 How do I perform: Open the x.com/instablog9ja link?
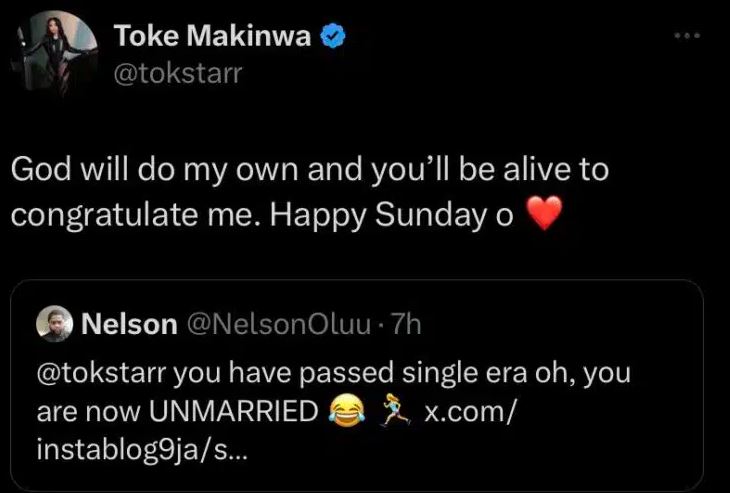point(470,411)
